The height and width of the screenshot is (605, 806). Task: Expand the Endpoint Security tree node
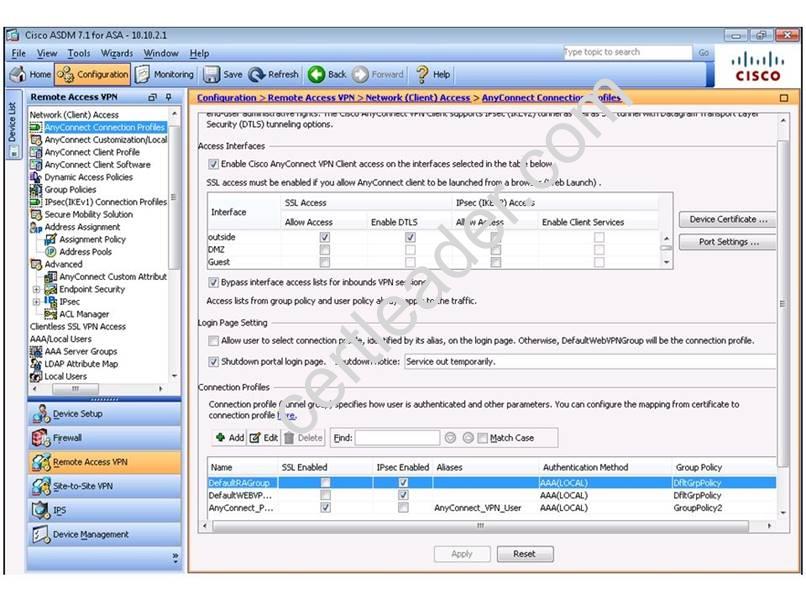(36, 289)
